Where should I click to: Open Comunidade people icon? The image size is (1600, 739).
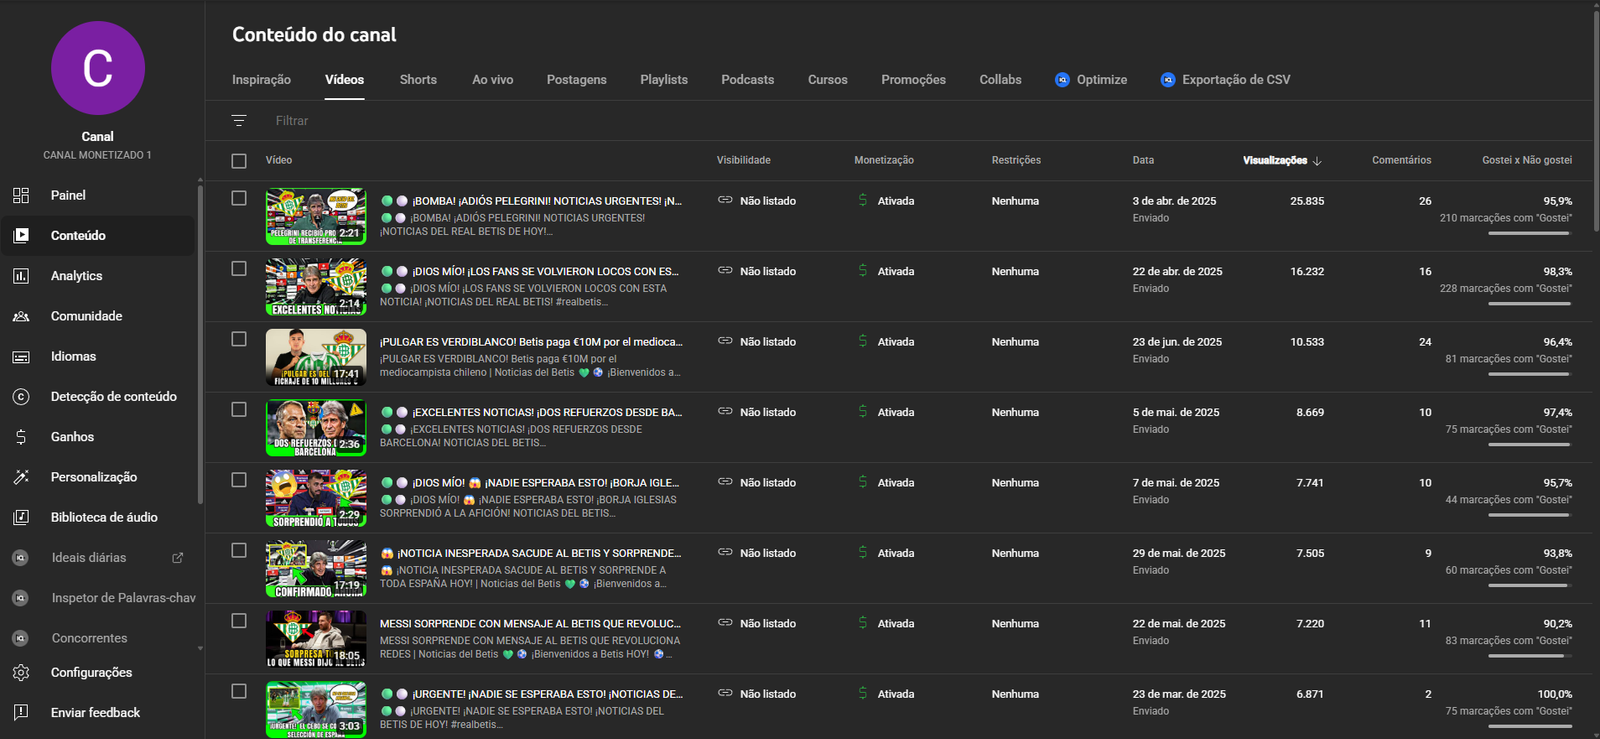[21, 316]
